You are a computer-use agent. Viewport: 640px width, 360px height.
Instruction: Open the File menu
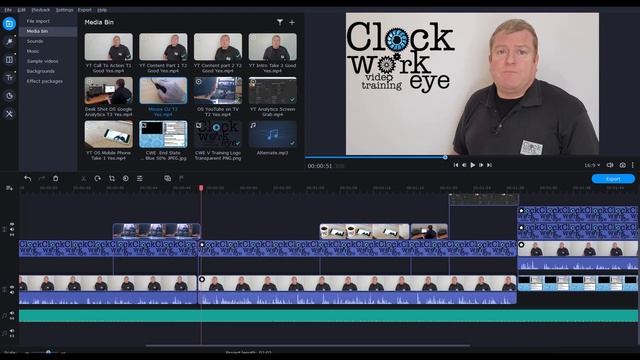(8, 10)
